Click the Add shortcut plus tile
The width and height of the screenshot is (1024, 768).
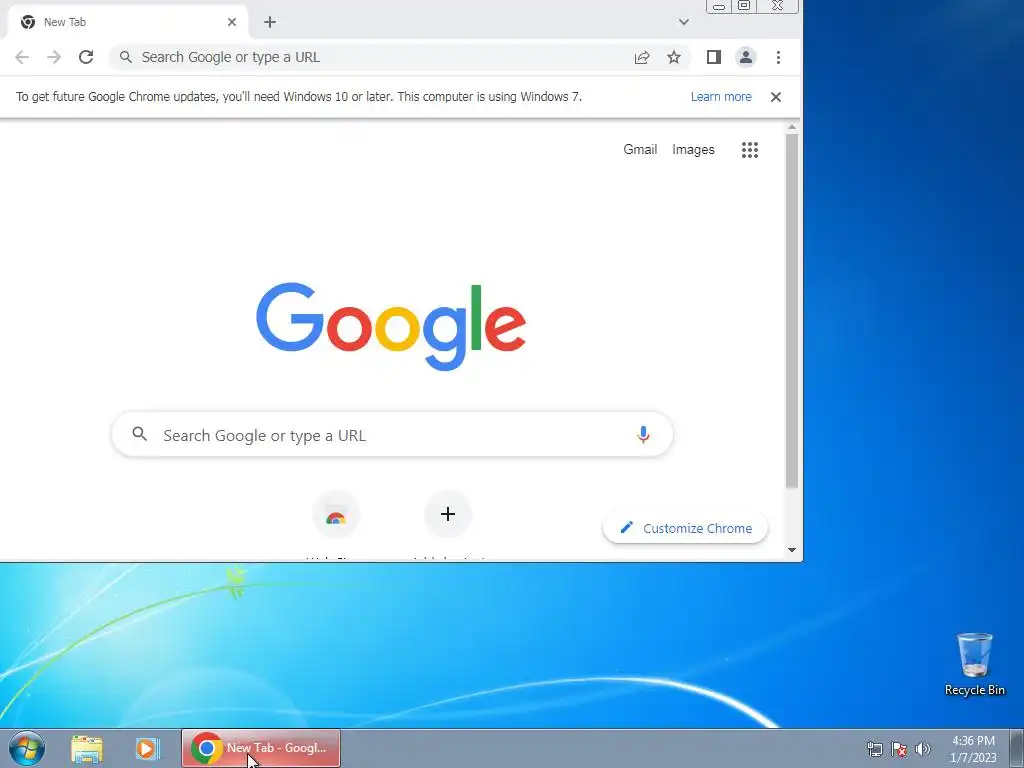coord(448,515)
